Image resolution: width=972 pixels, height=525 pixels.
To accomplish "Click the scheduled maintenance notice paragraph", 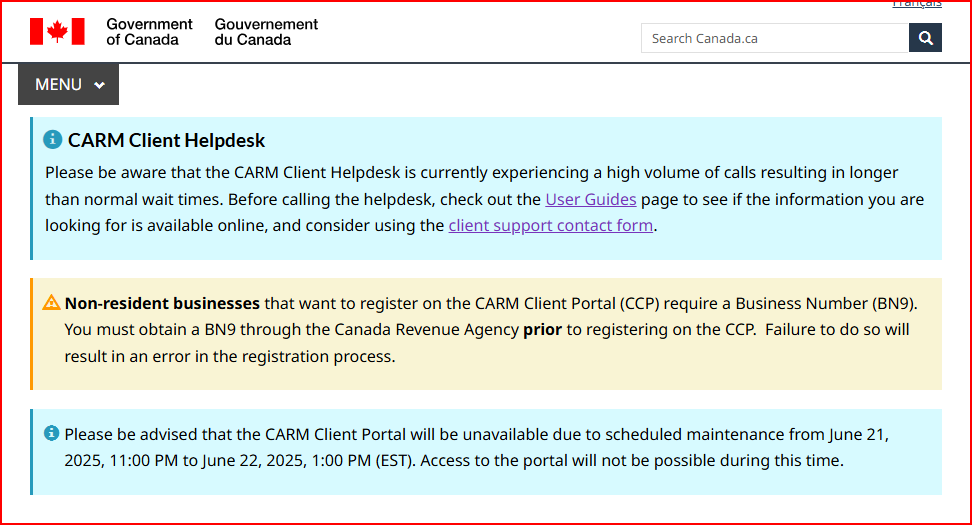I will pos(476,448).
